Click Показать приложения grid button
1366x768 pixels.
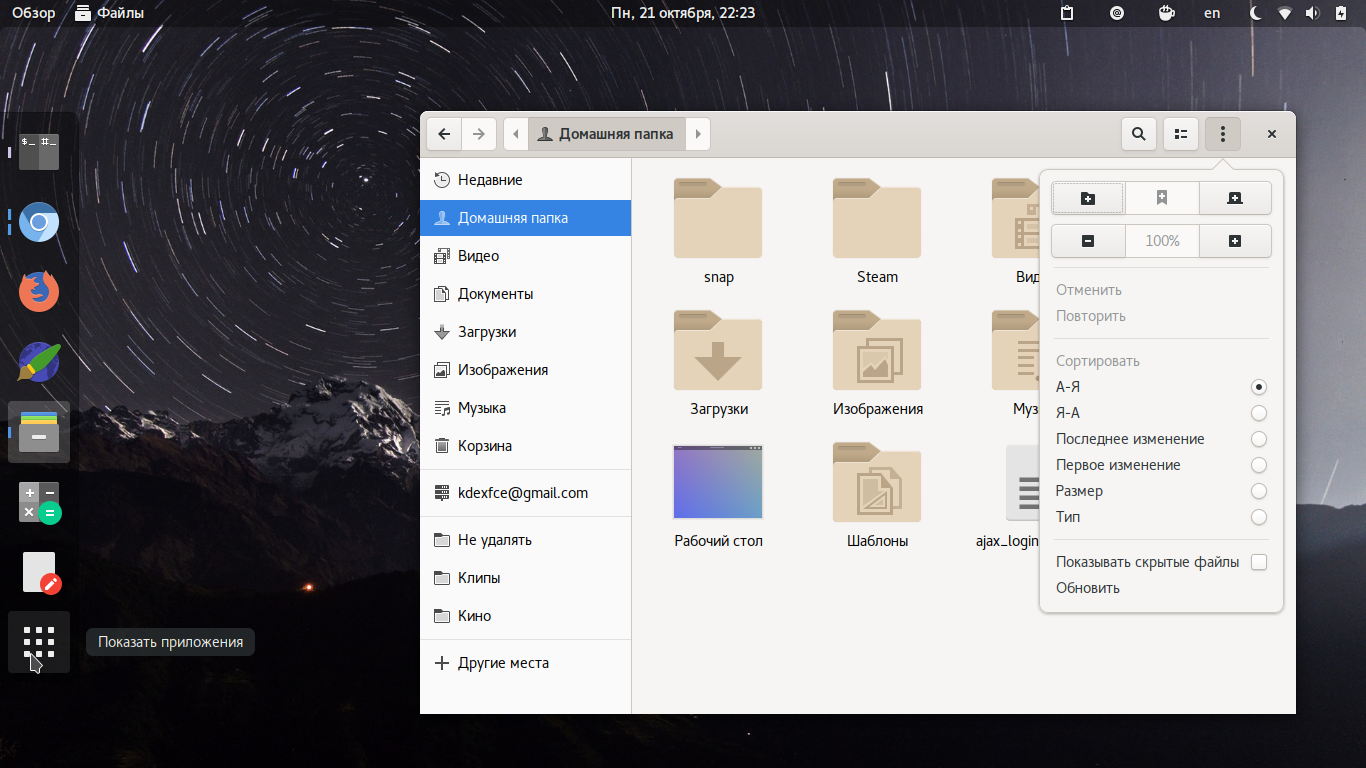coord(39,642)
